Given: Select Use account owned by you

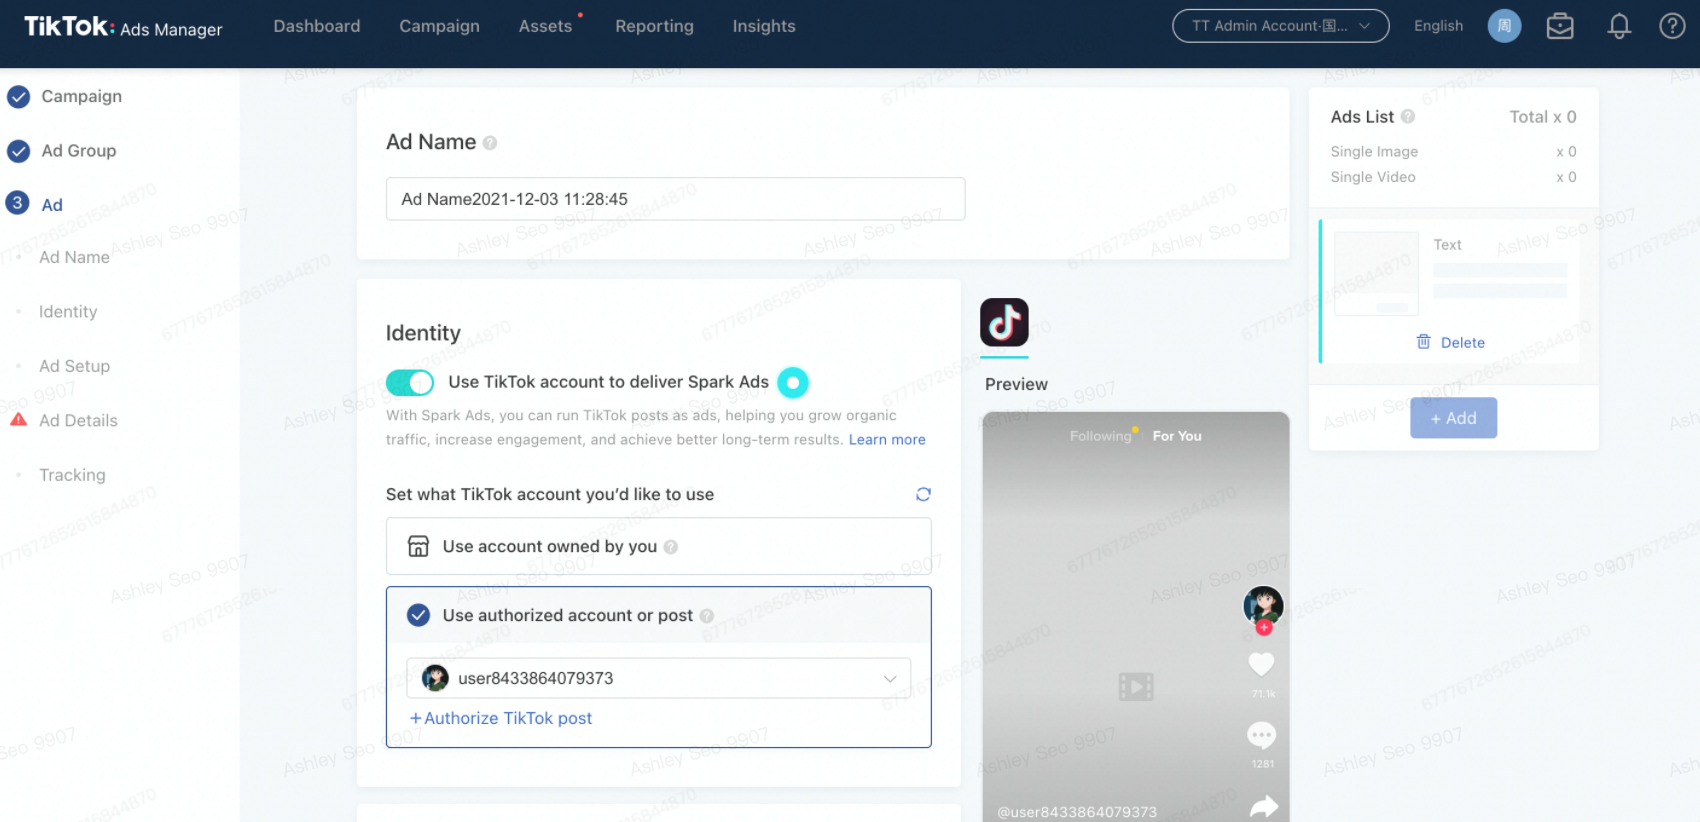Looking at the screenshot, I should point(658,546).
